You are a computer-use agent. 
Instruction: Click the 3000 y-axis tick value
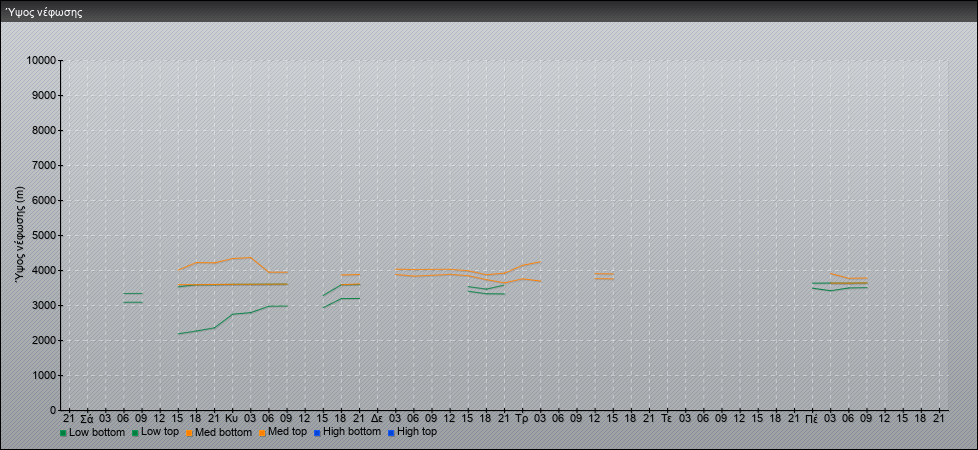pyautogui.click(x=44, y=305)
